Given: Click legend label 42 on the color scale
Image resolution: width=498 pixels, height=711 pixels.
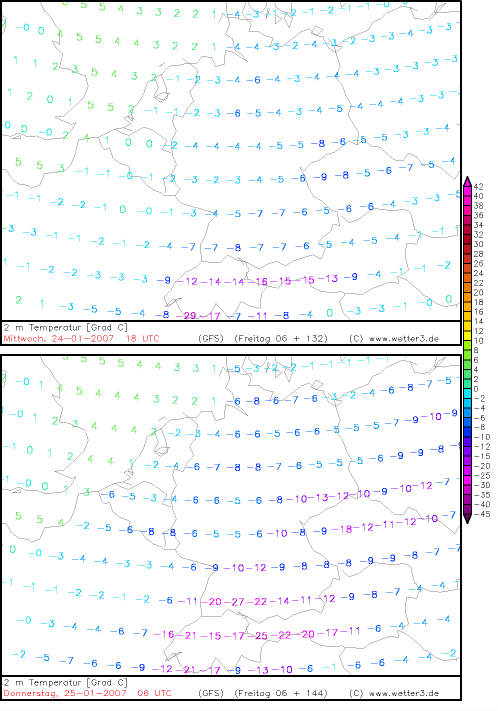Looking at the screenshot, I should [478, 186].
